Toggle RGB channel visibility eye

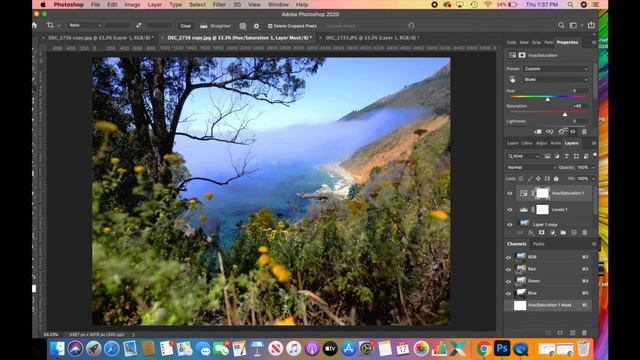click(x=509, y=258)
